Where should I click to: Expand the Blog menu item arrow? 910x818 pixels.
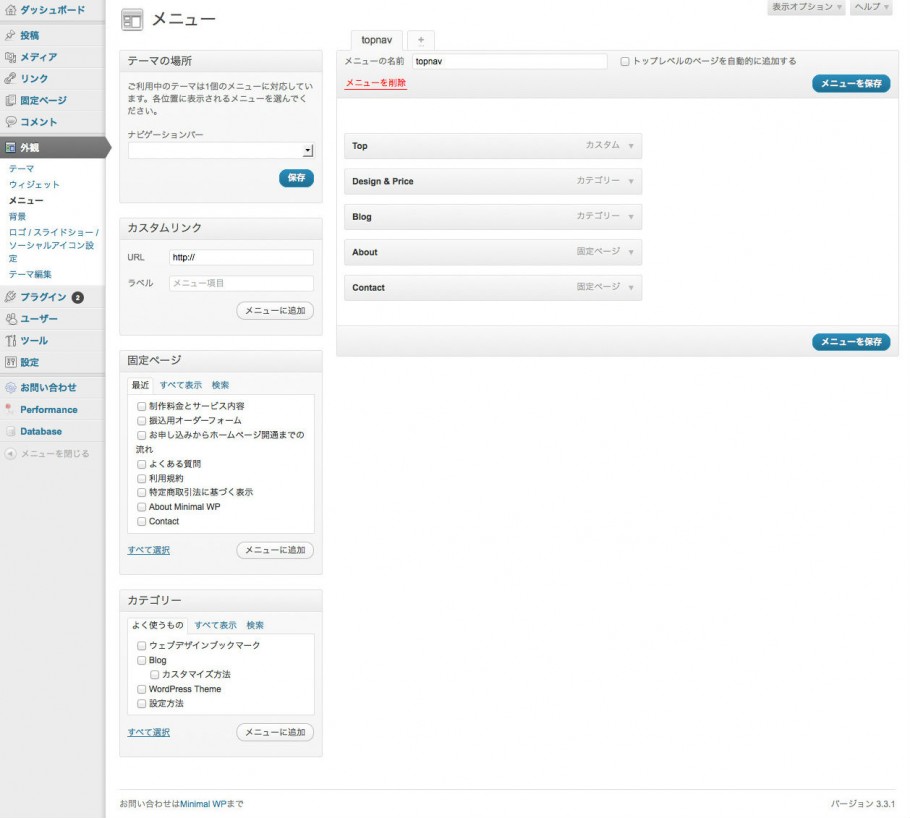coord(631,217)
